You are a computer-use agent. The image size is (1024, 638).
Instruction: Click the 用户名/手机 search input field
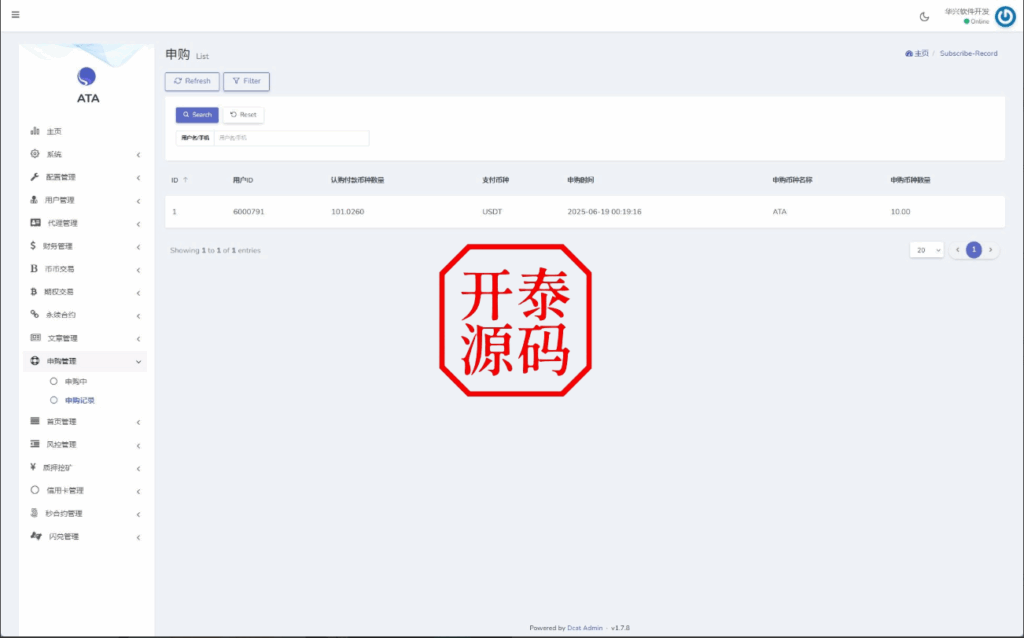(291, 138)
